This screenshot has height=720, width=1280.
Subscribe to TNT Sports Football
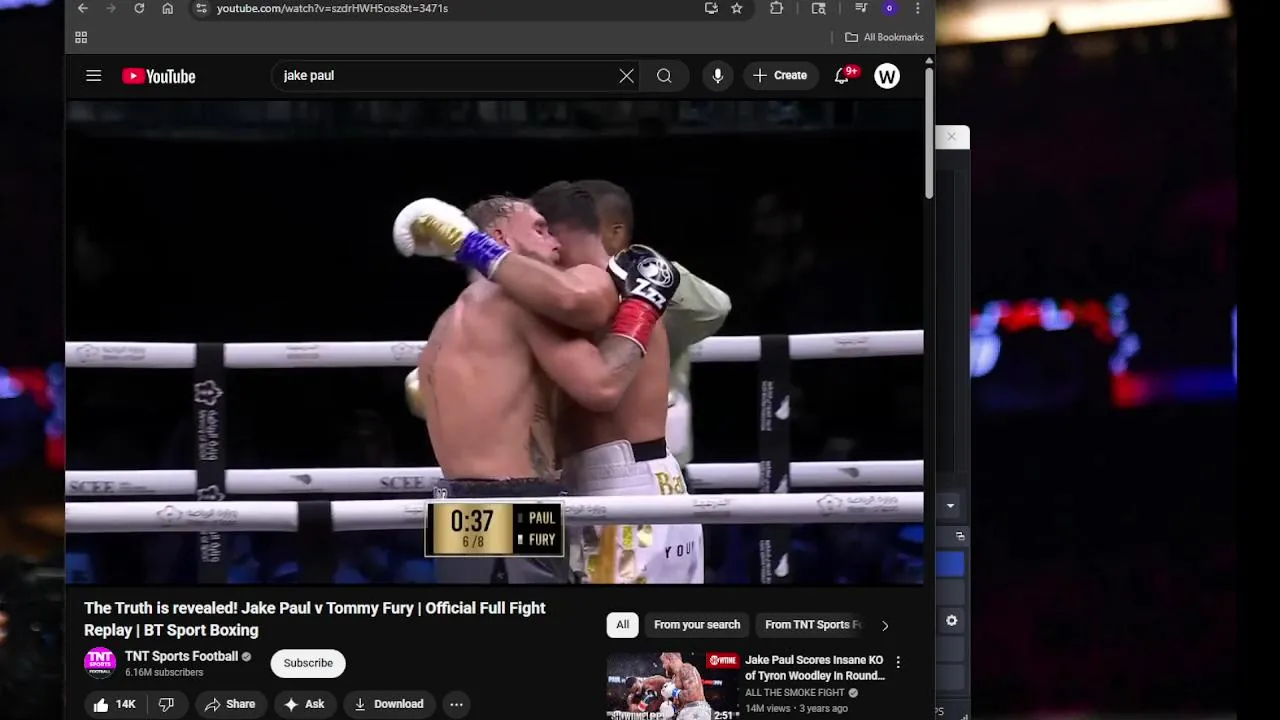[308, 663]
